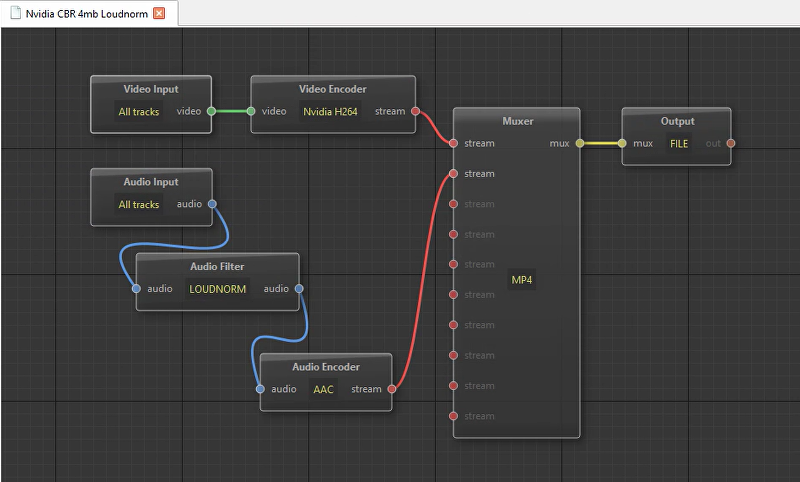The height and width of the screenshot is (482, 800).
Task: Click the Video Input green video output port
Action: 211,111
